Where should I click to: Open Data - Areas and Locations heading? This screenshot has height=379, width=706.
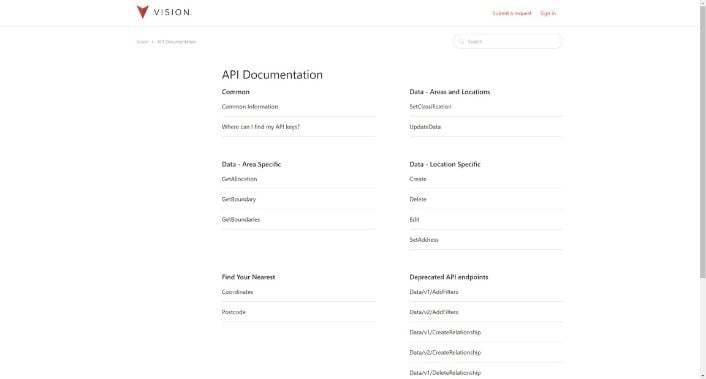point(450,92)
